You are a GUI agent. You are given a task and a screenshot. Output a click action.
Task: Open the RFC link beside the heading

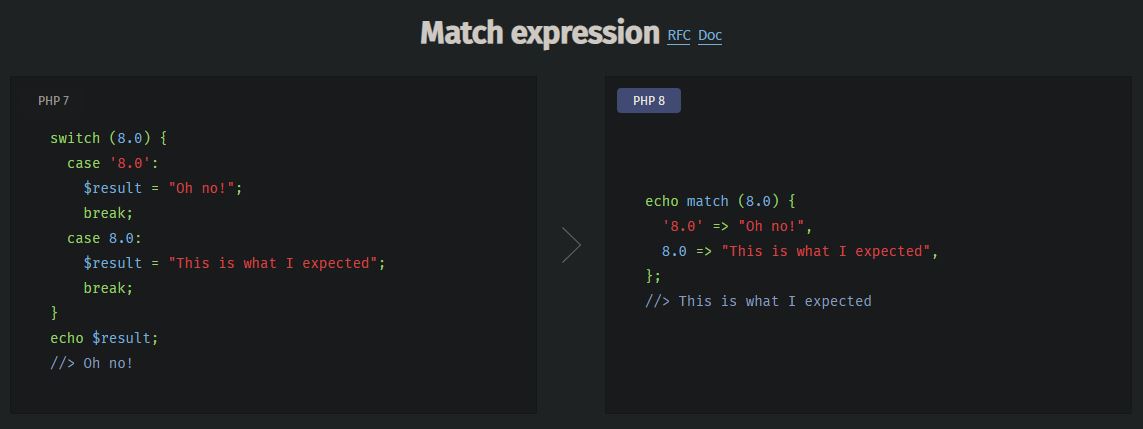click(x=679, y=36)
